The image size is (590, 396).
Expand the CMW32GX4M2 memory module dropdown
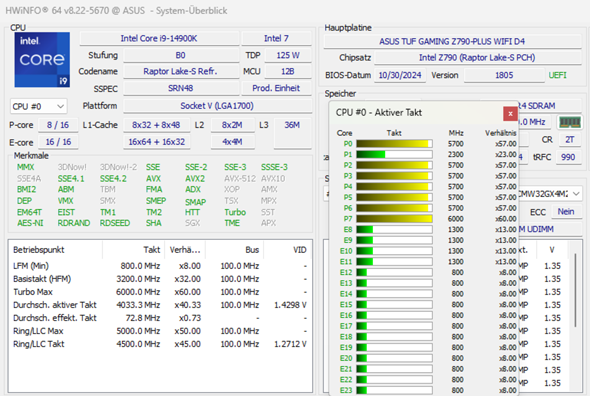576,194
